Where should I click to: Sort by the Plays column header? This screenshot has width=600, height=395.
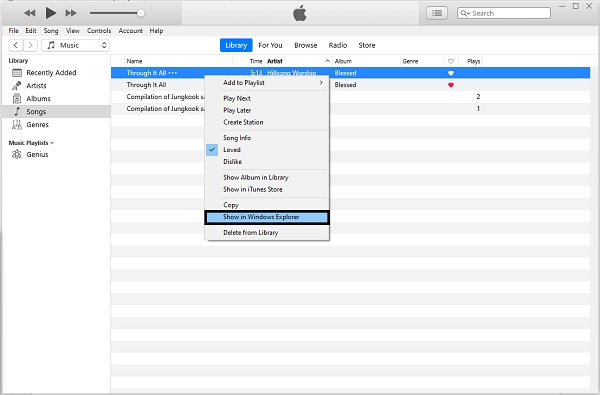pyautogui.click(x=473, y=61)
